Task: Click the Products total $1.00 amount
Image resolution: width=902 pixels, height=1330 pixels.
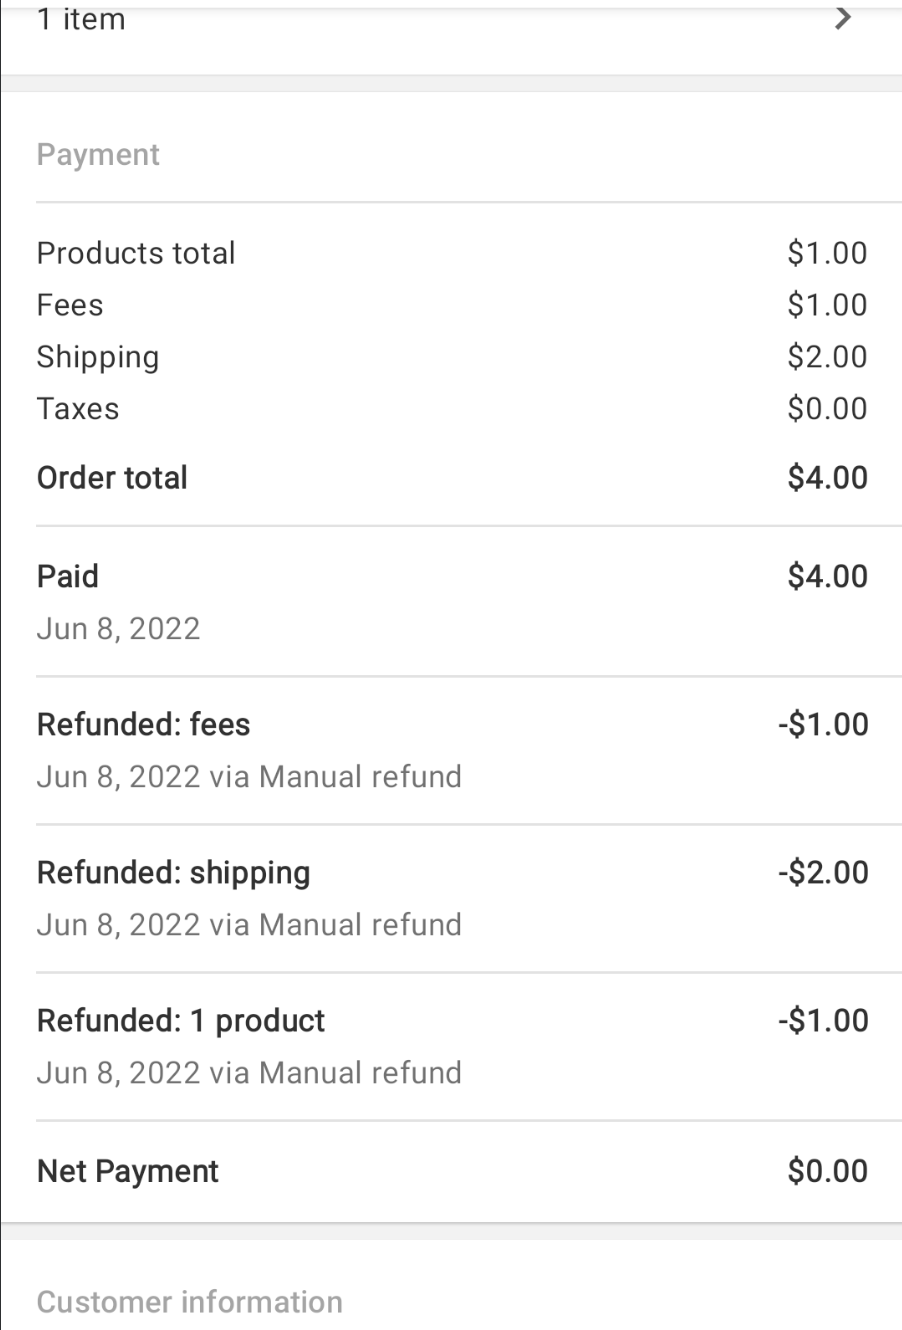Action: (x=827, y=253)
